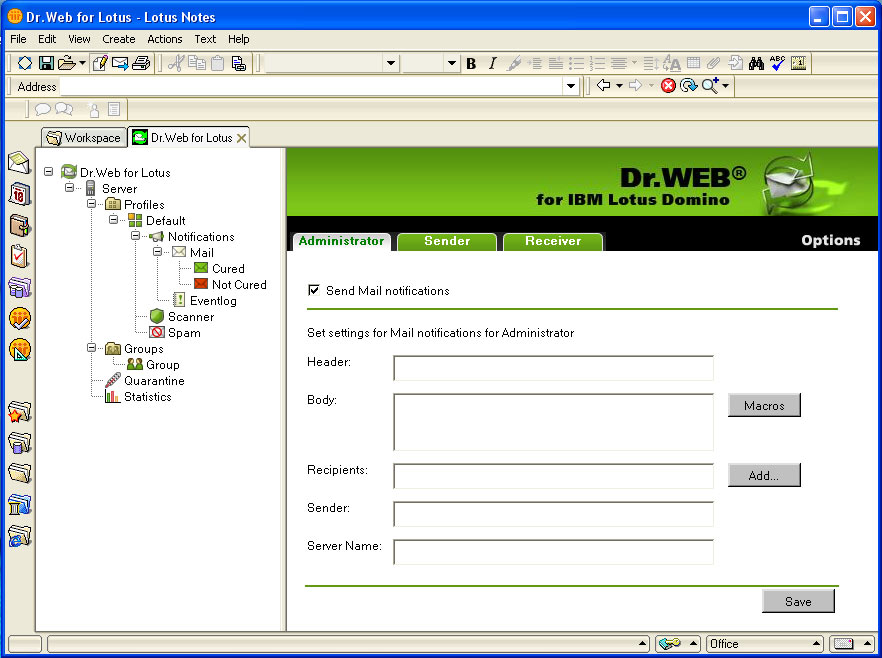Collapse the Mail tree node

pos(157,251)
